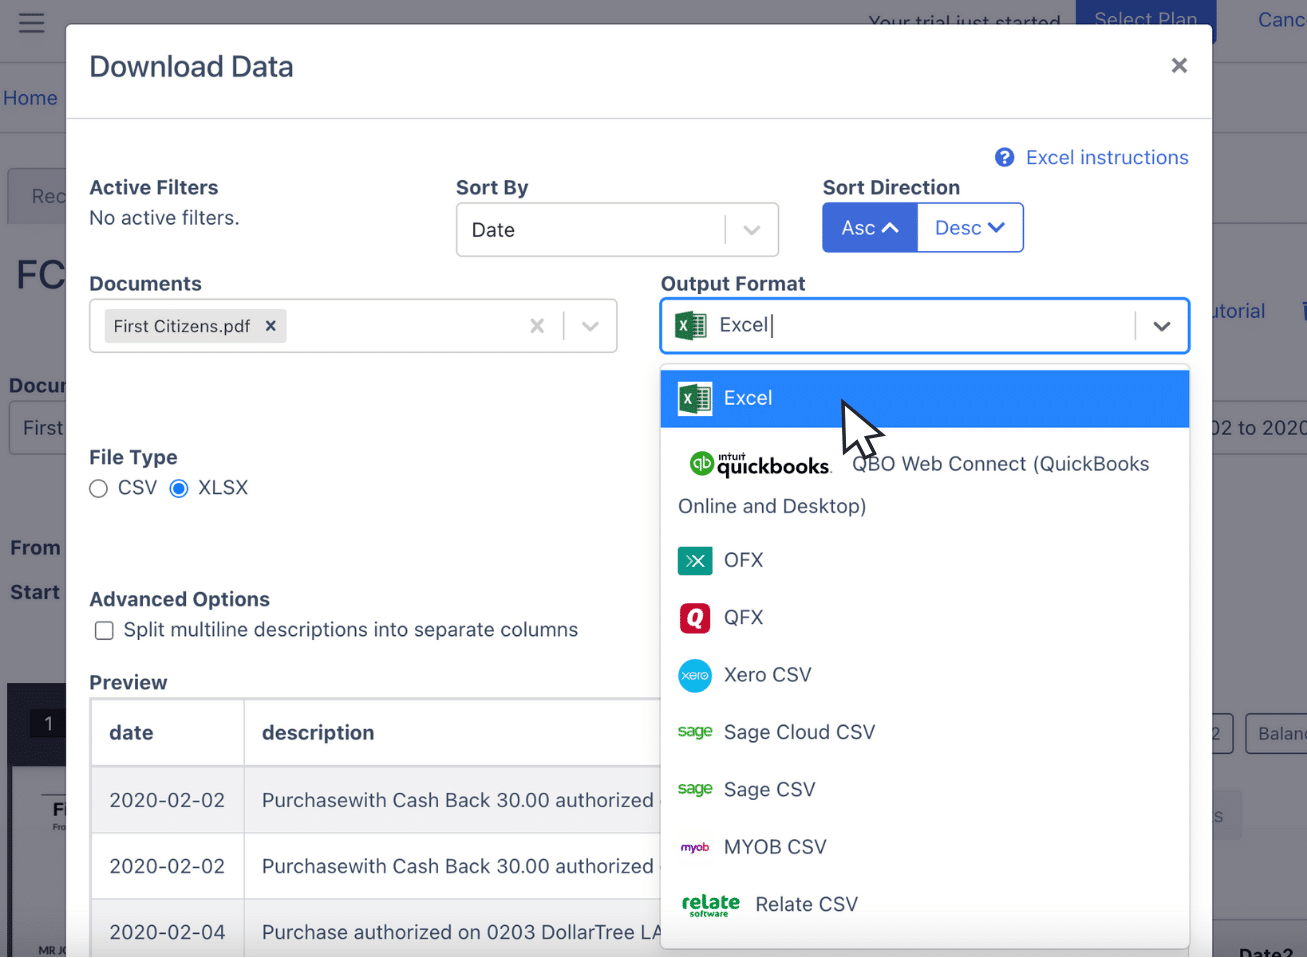Open the Excel instructions link
This screenshot has height=958, width=1307.
(1107, 158)
